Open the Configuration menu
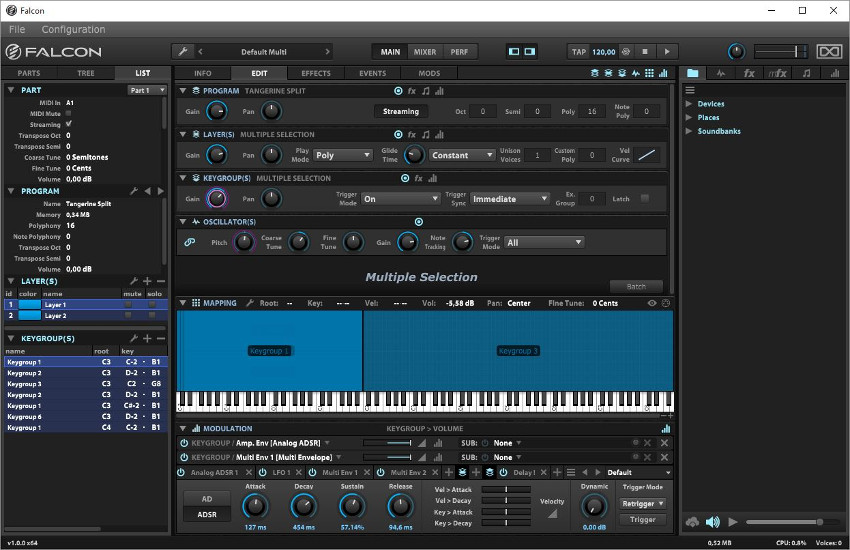The width and height of the screenshot is (850, 550). click(73, 29)
